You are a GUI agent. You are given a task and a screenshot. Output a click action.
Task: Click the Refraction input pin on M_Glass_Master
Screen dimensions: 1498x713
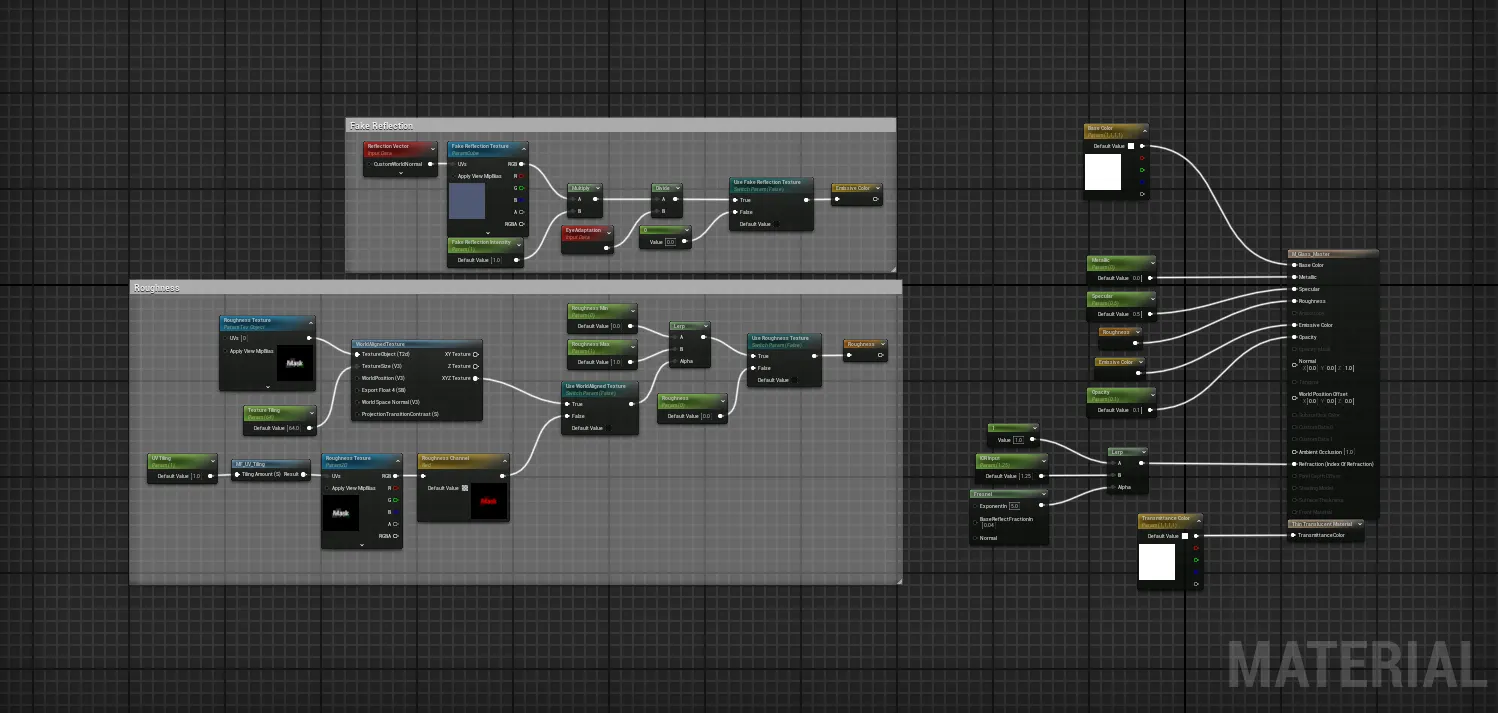pyautogui.click(x=1295, y=464)
